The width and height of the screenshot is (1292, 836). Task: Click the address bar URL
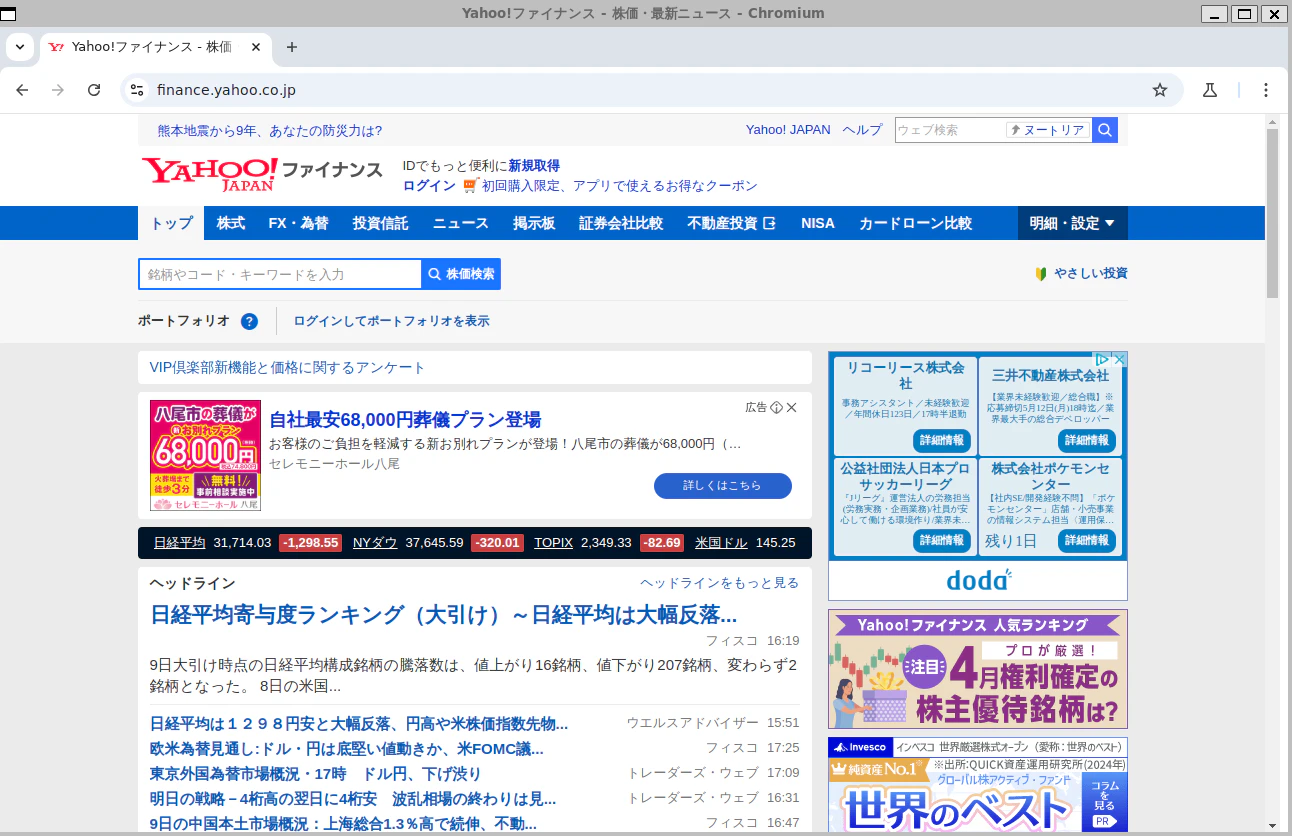226,90
